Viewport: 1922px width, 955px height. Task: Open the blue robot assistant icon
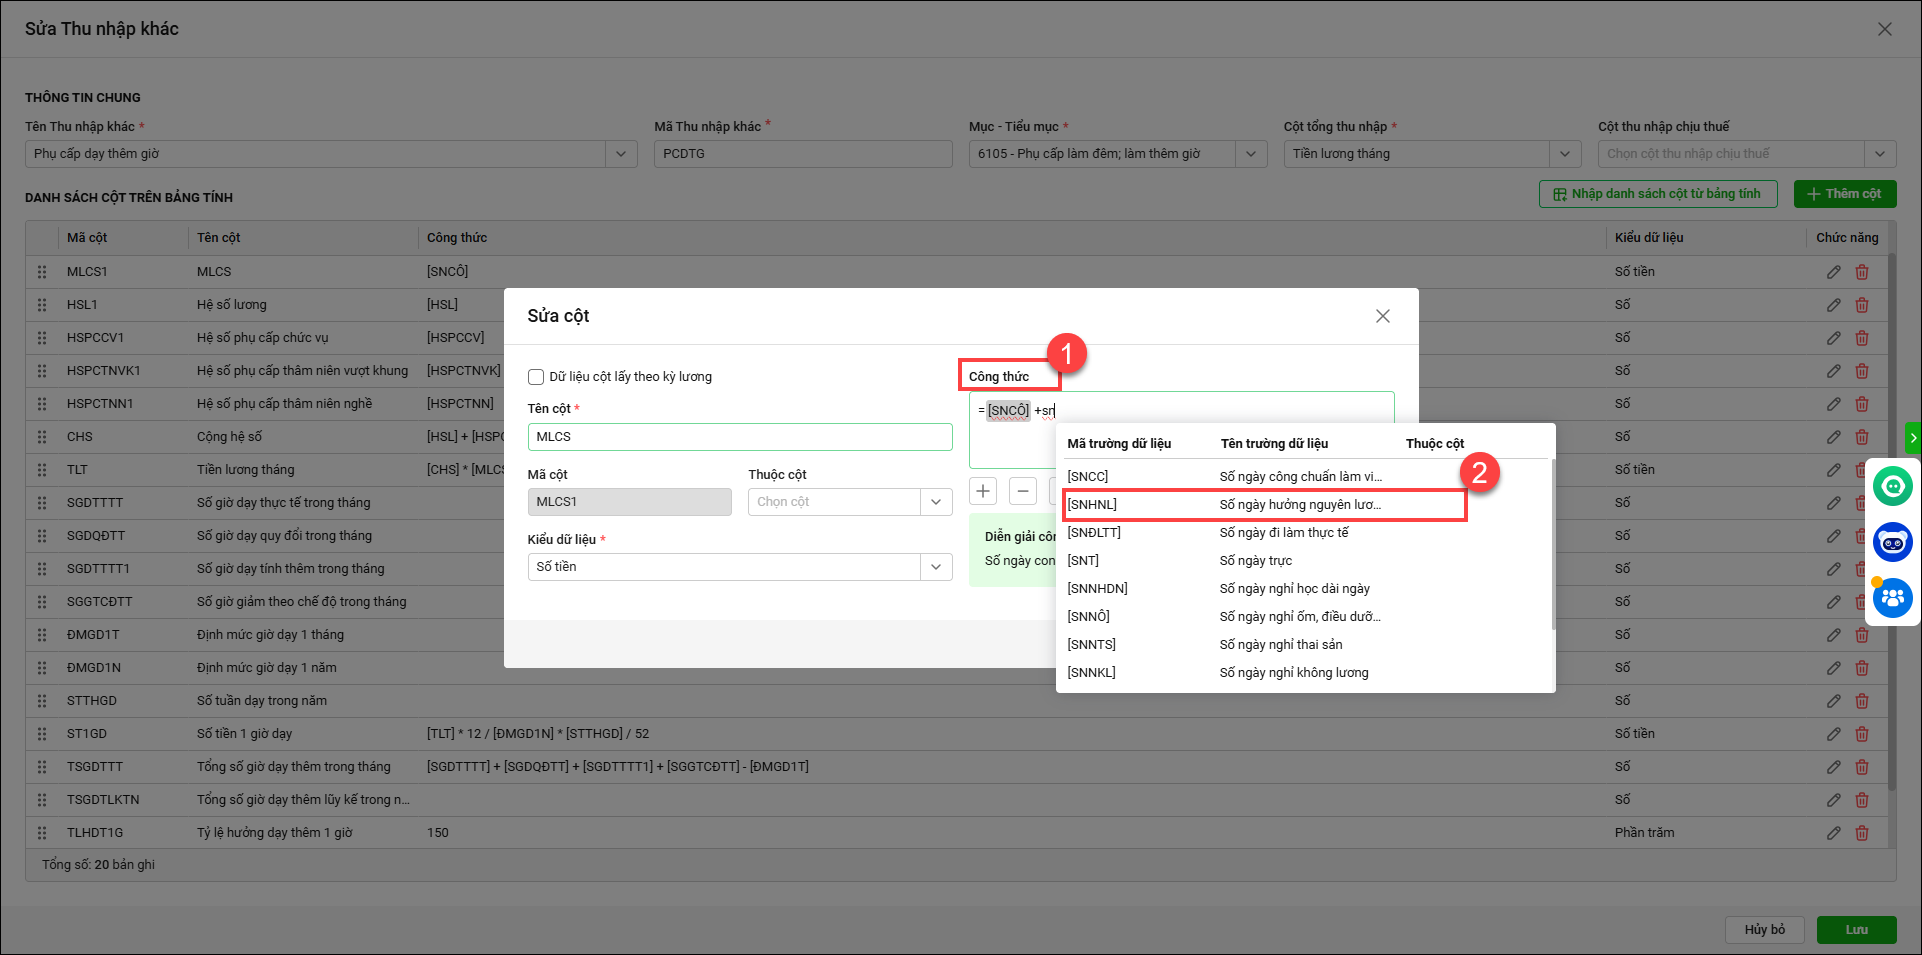(1892, 543)
